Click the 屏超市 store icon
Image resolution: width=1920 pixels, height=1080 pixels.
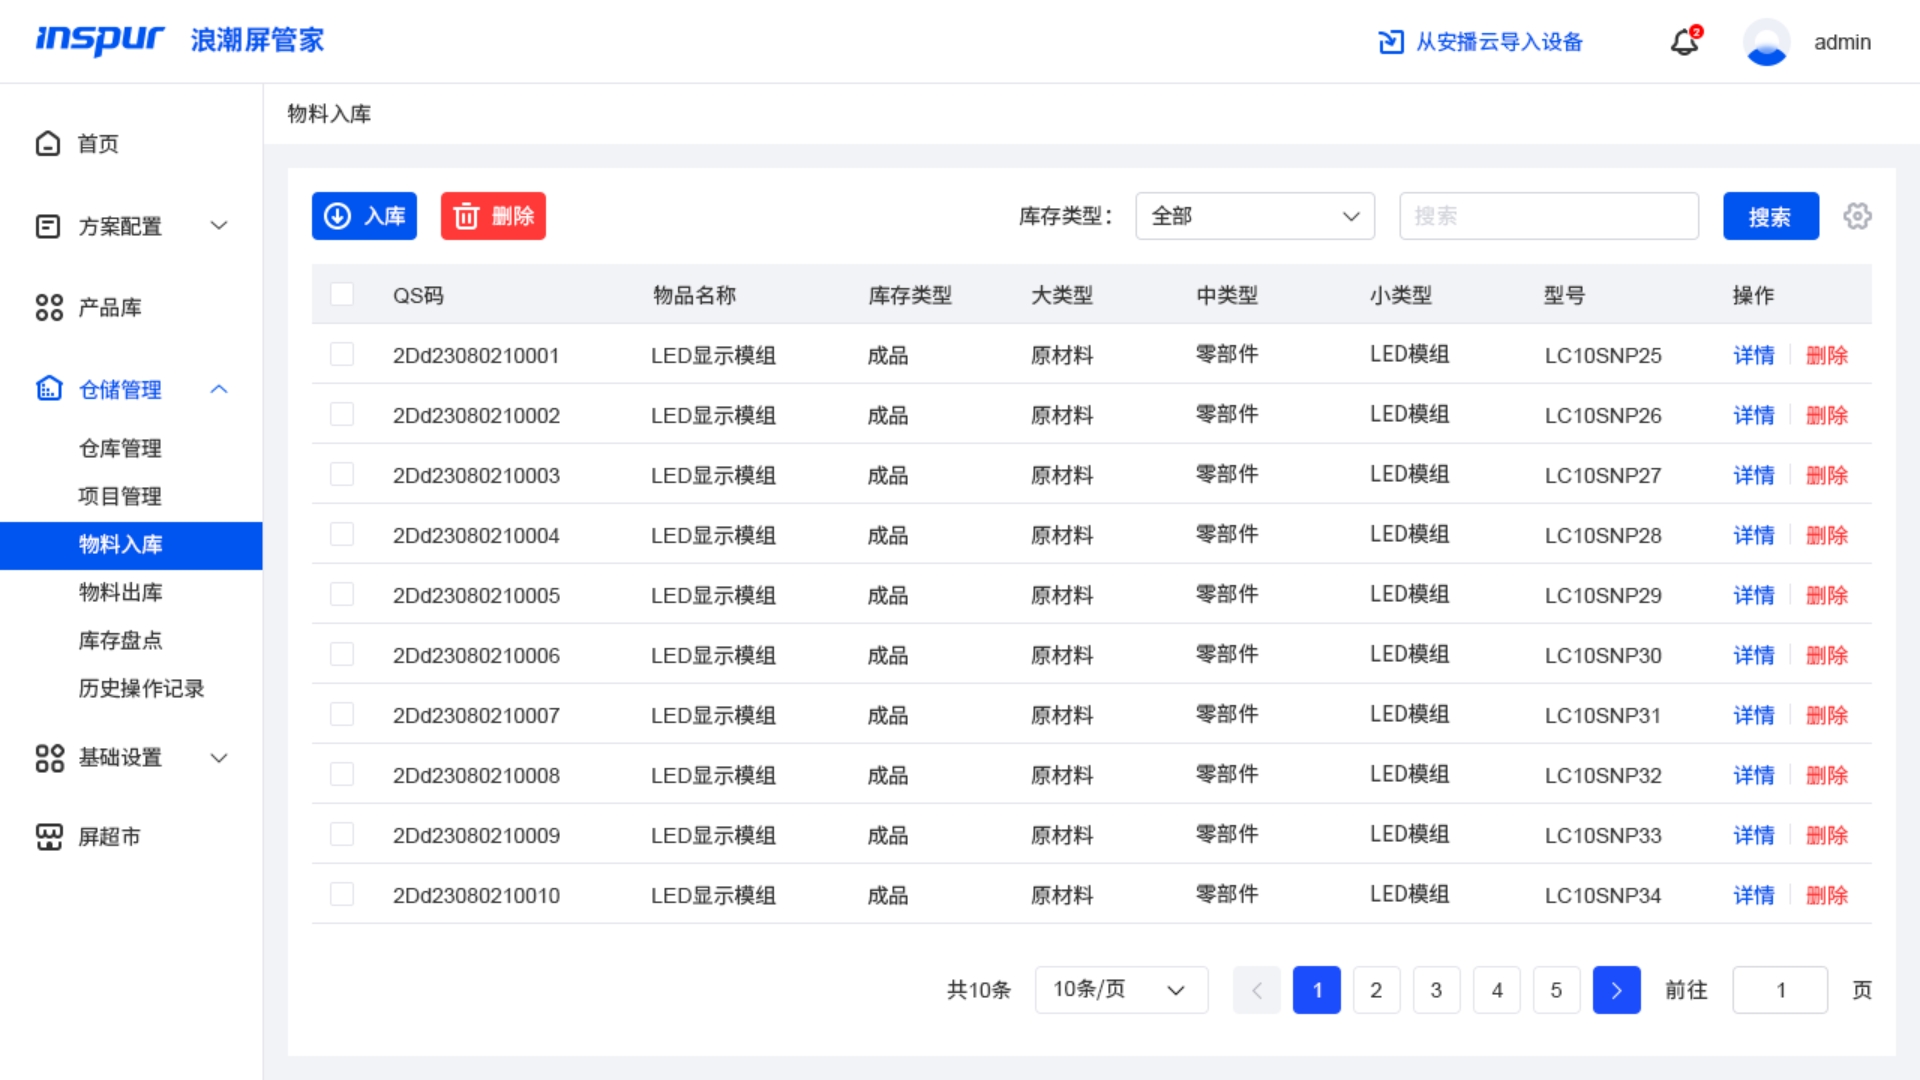pyautogui.click(x=49, y=836)
